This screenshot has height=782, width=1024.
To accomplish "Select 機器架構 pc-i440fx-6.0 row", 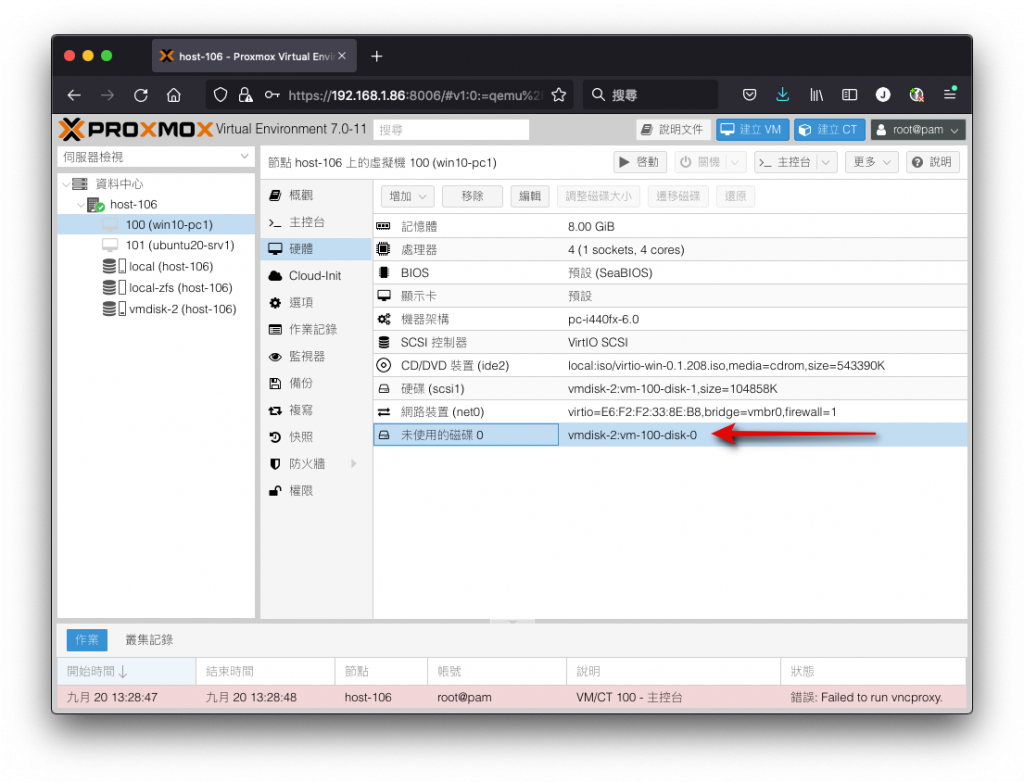I will pos(670,319).
